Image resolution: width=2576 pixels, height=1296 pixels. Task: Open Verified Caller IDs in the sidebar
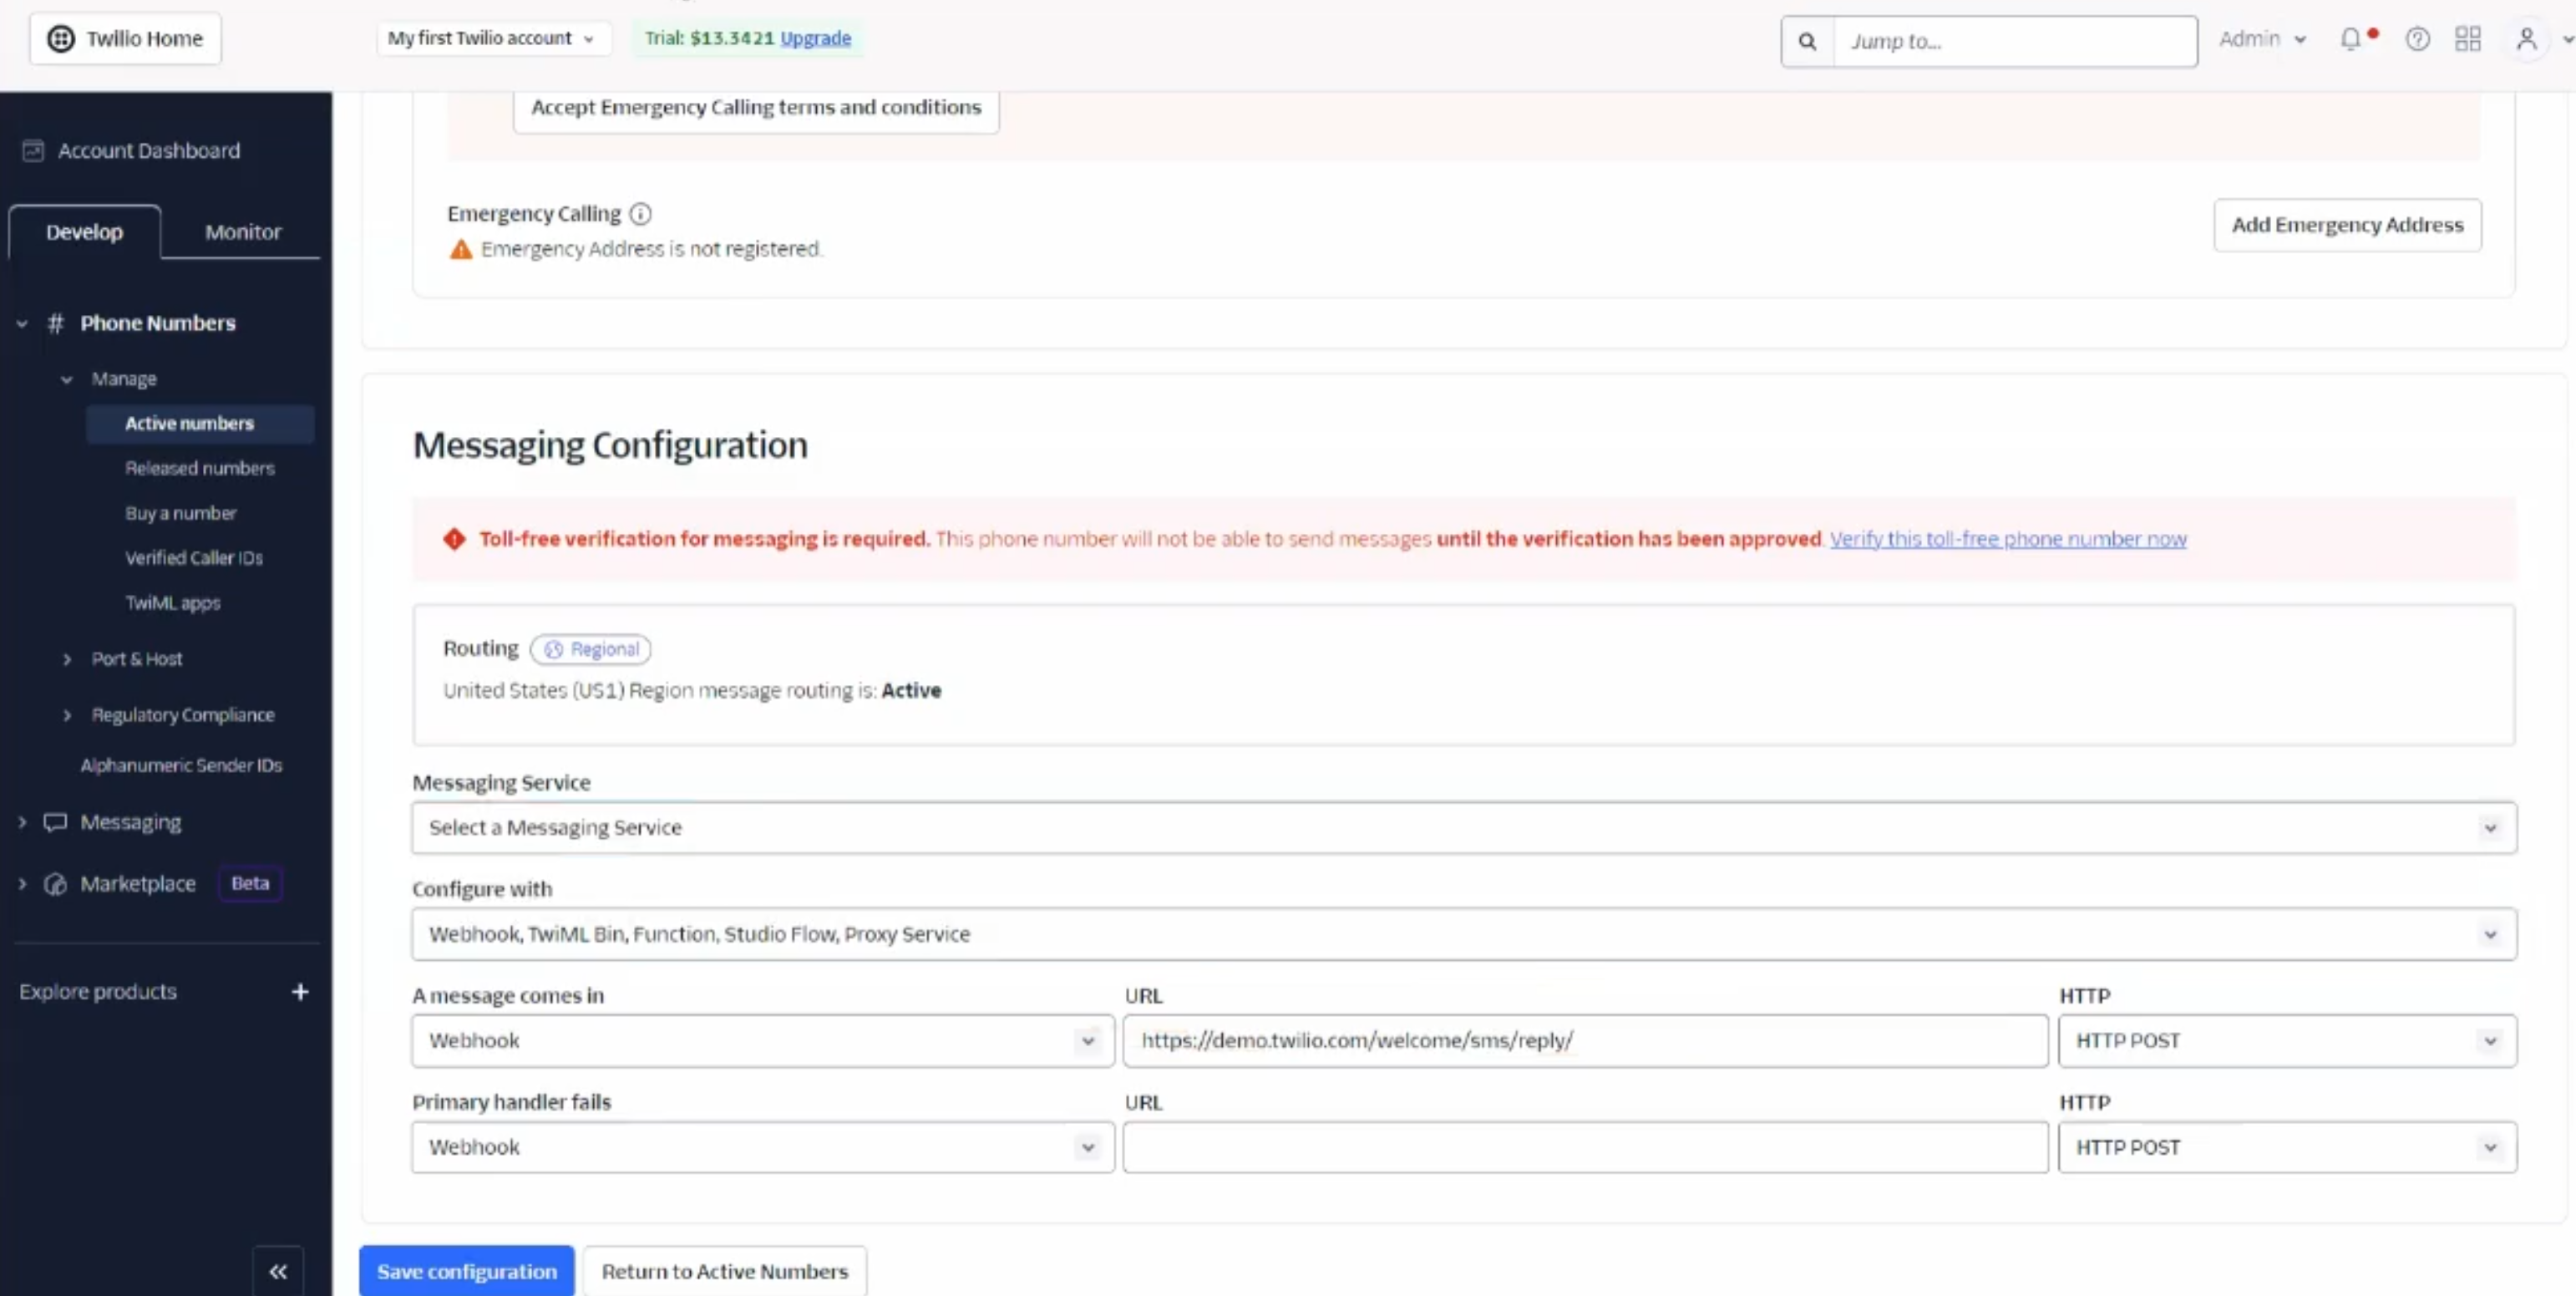pyautogui.click(x=194, y=558)
